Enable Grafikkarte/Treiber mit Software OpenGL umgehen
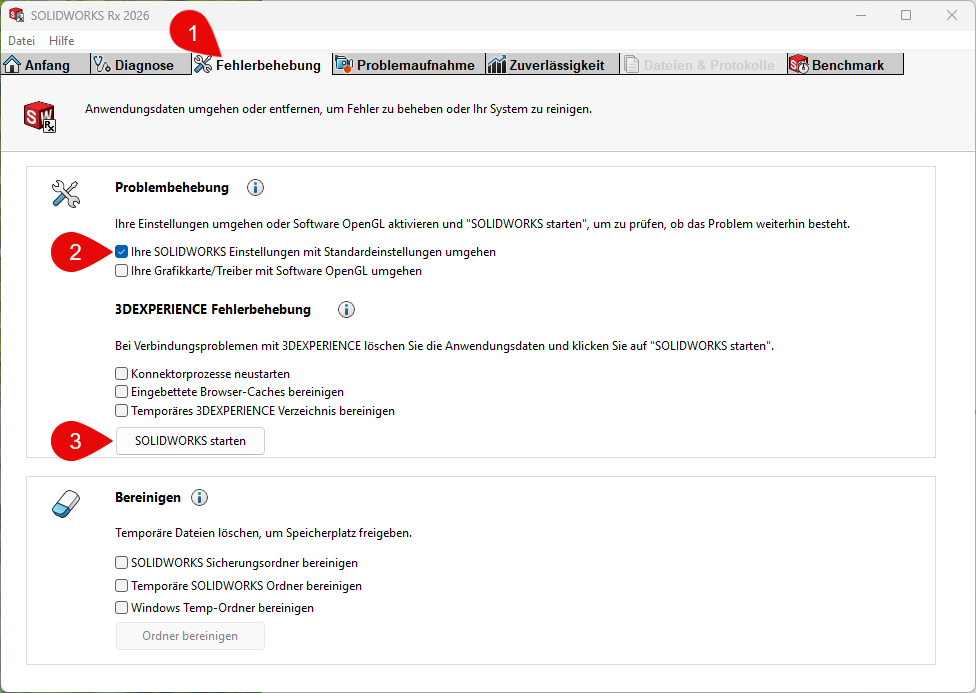This screenshot has height=693, width=976. point(122,271)
